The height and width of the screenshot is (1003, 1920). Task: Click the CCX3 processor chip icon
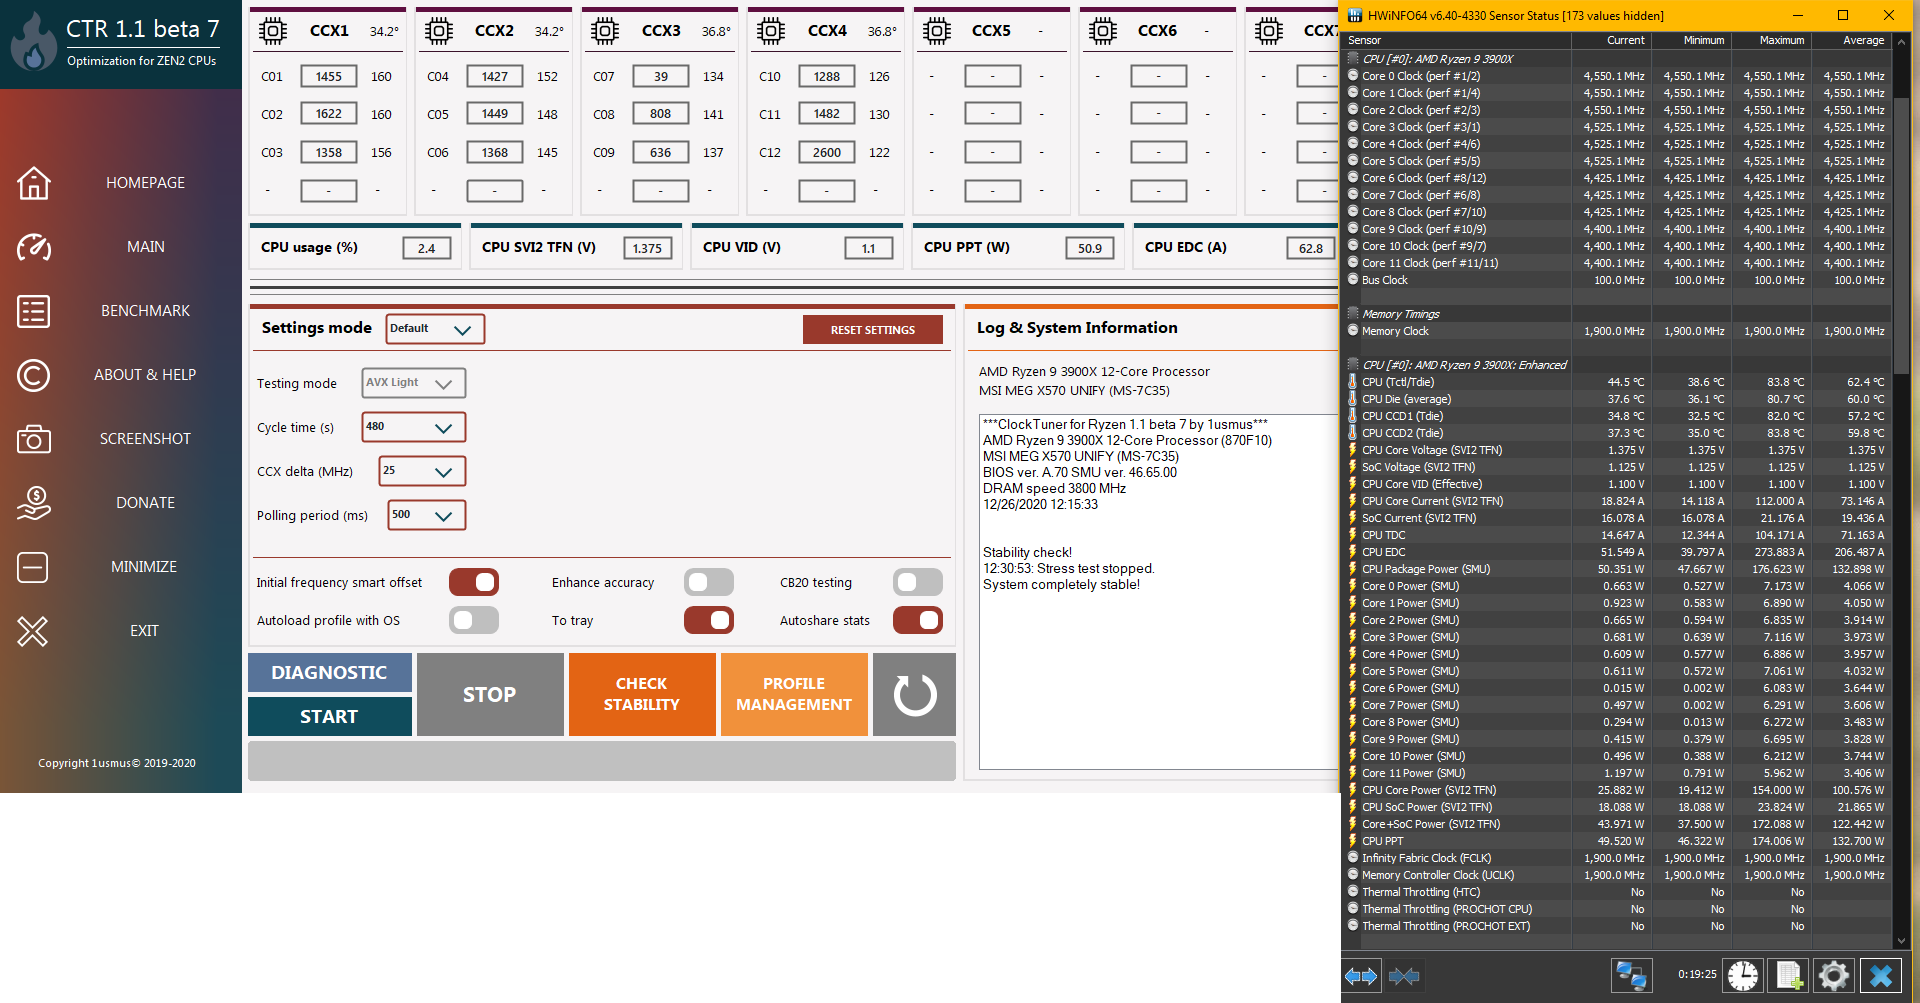click(x=604, y=31)
